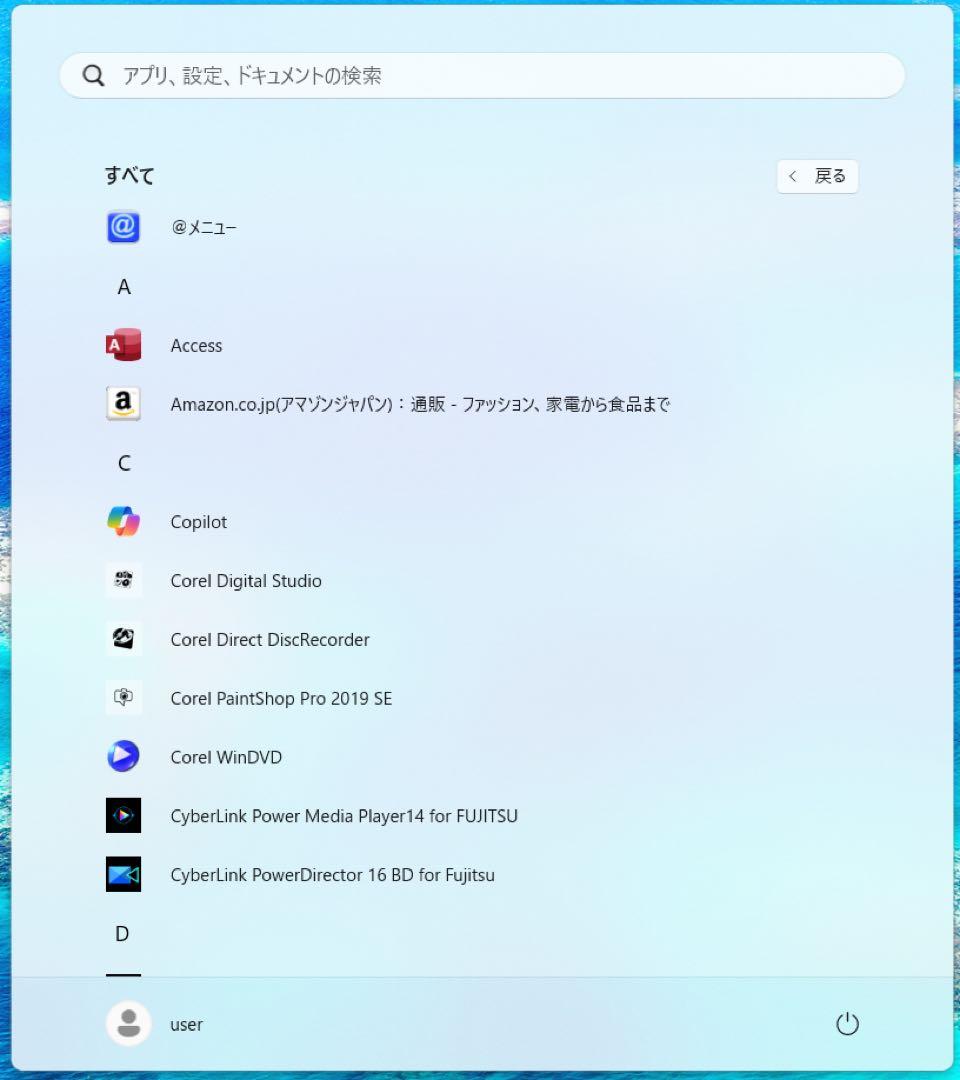The image size is (960, 1080).
Task: Open the power options icon
Action: (x=847, y=1024)
